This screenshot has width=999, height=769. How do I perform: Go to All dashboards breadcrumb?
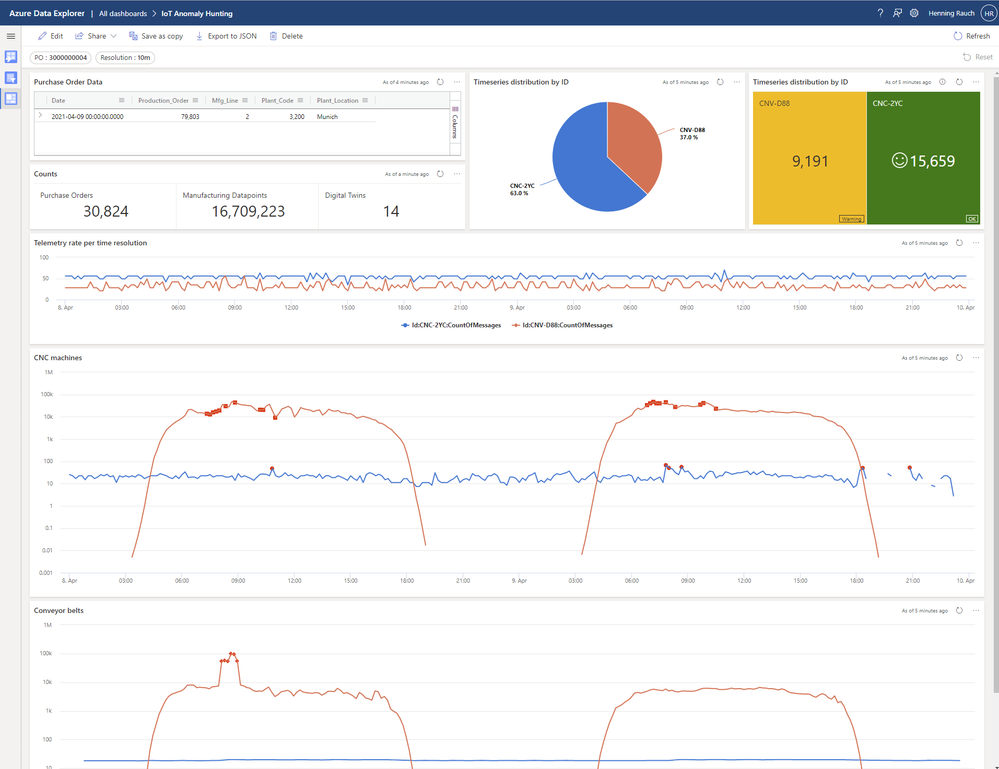(x=123, y=13)
